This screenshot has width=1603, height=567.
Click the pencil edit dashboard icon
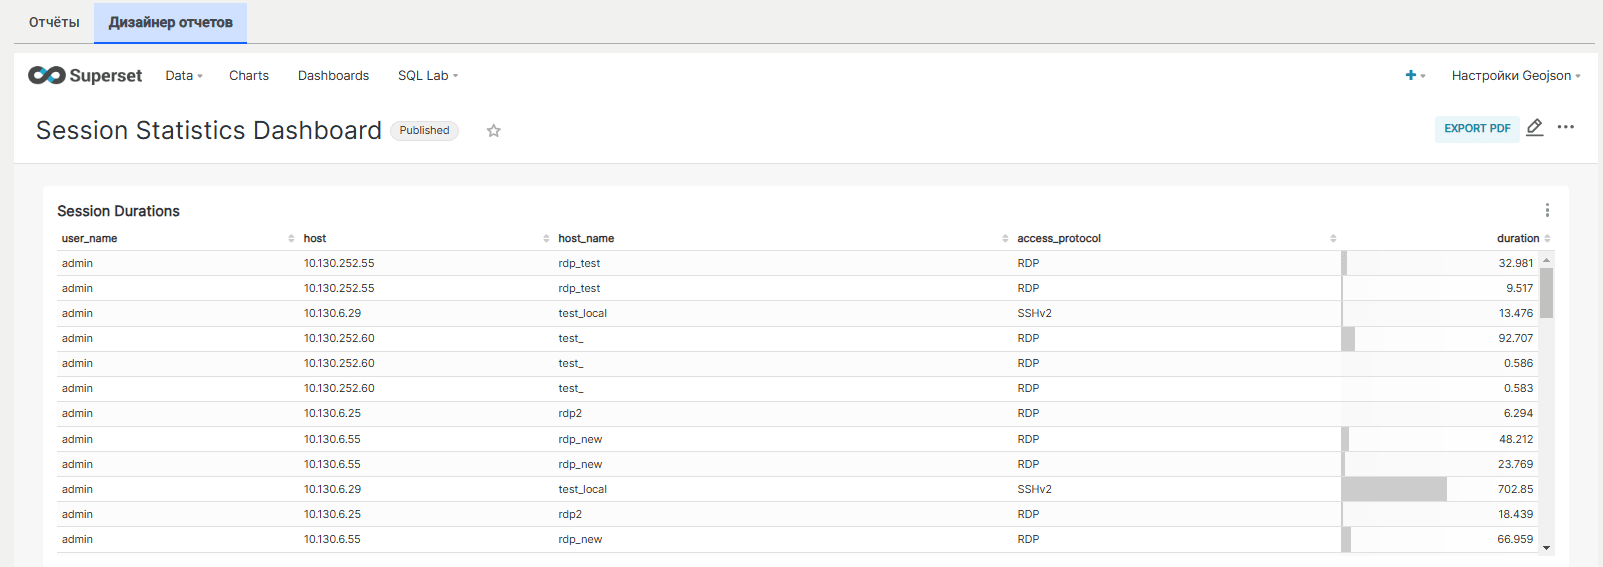[x=1535, y=127]
